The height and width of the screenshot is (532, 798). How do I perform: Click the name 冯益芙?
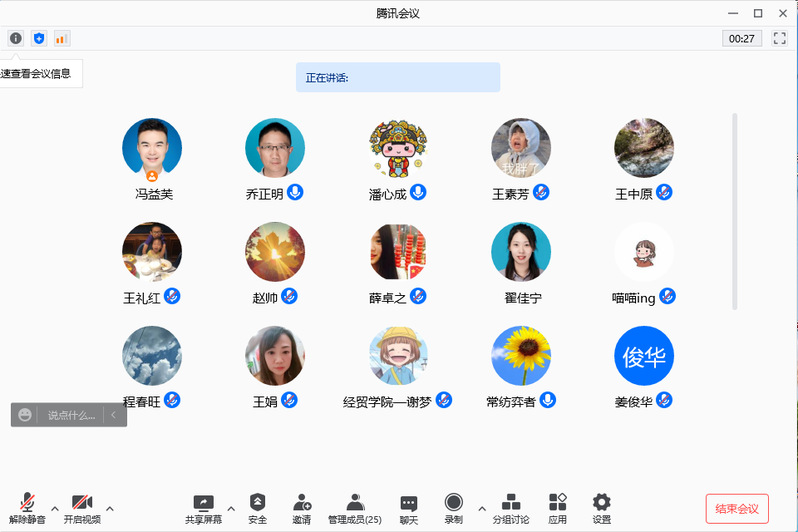click(154, 194)
